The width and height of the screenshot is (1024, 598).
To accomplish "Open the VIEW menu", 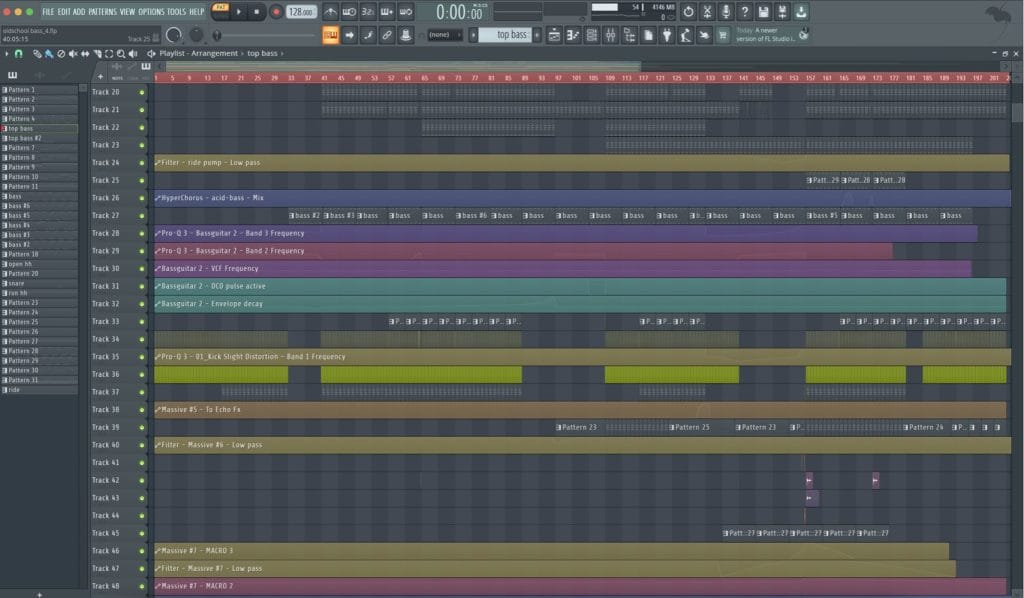I will pos(127,12).
